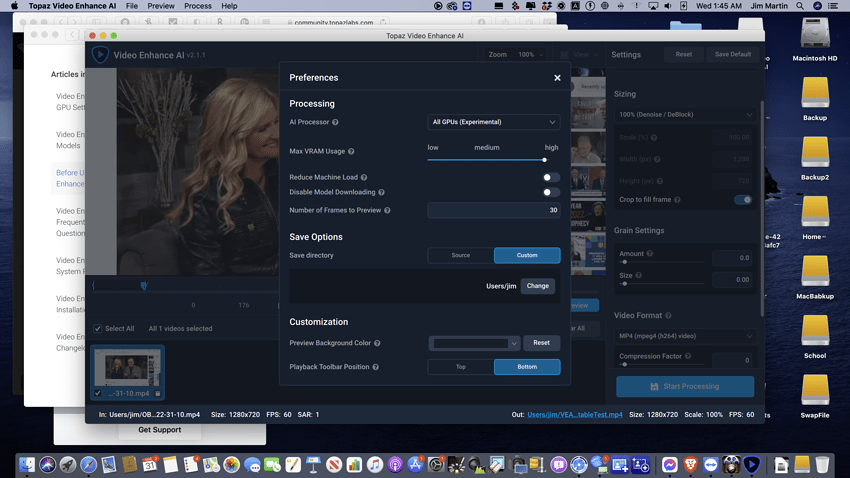Show help for Max VRAM Usage
This screenshot has height=478, width=850.
click(x=351, y=152)
